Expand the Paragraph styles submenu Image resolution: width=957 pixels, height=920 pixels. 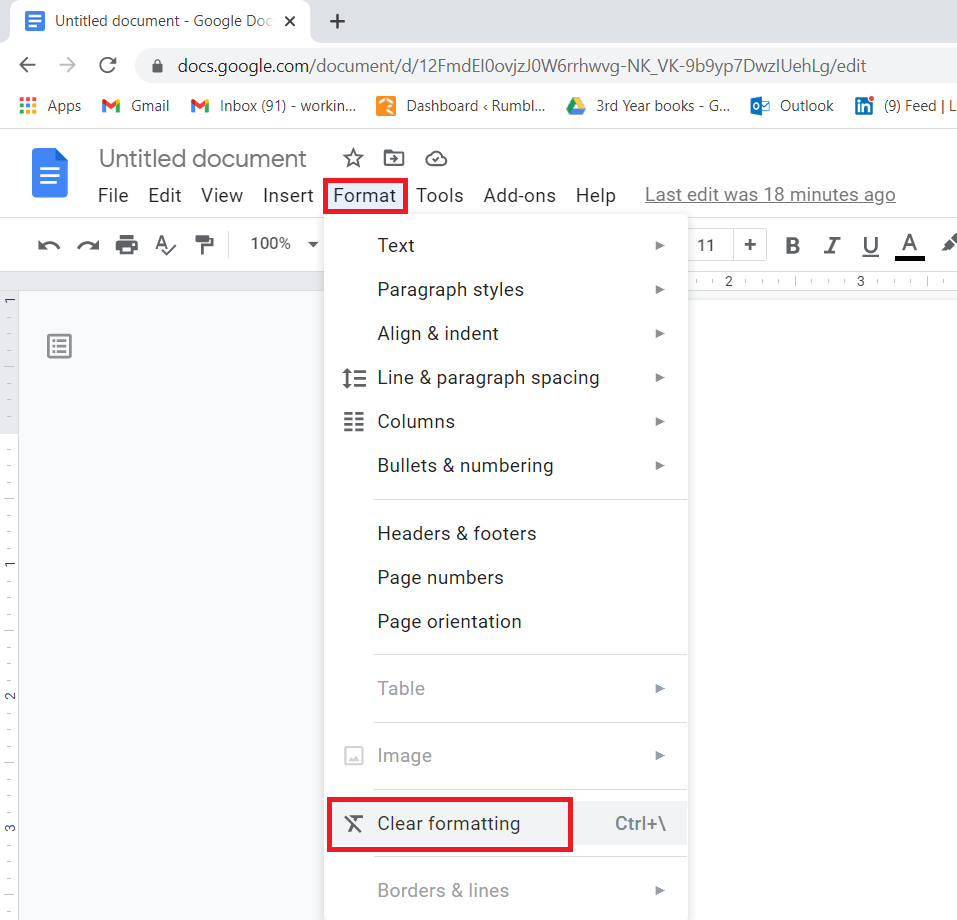coord(450,289)
